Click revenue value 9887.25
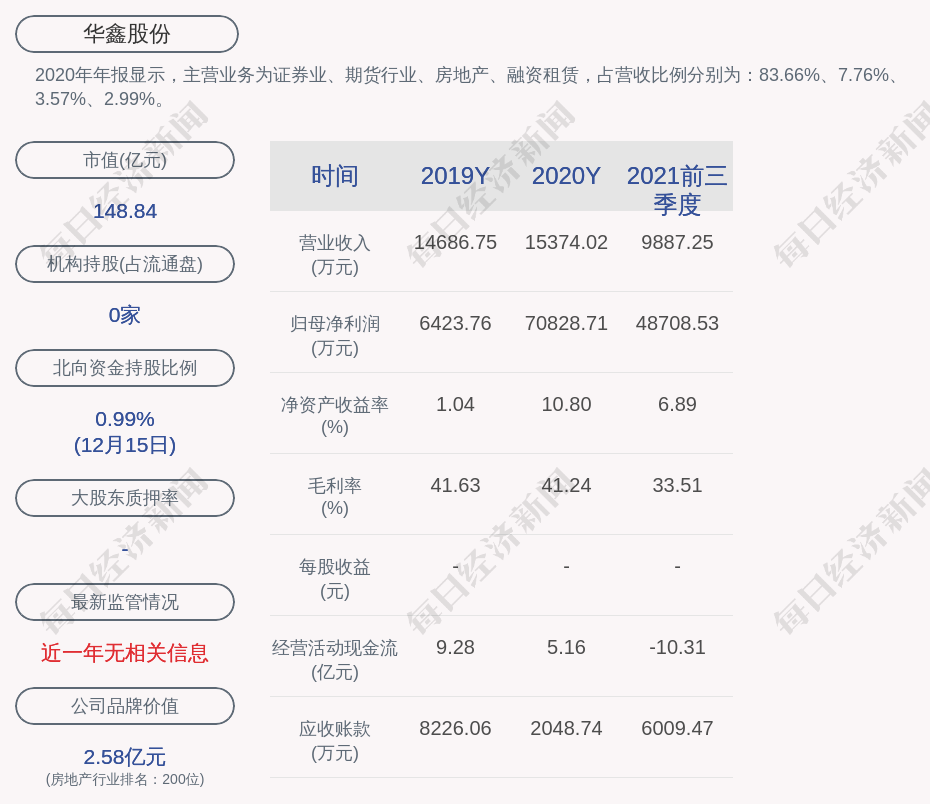930x804 pixels. (677, 243)
